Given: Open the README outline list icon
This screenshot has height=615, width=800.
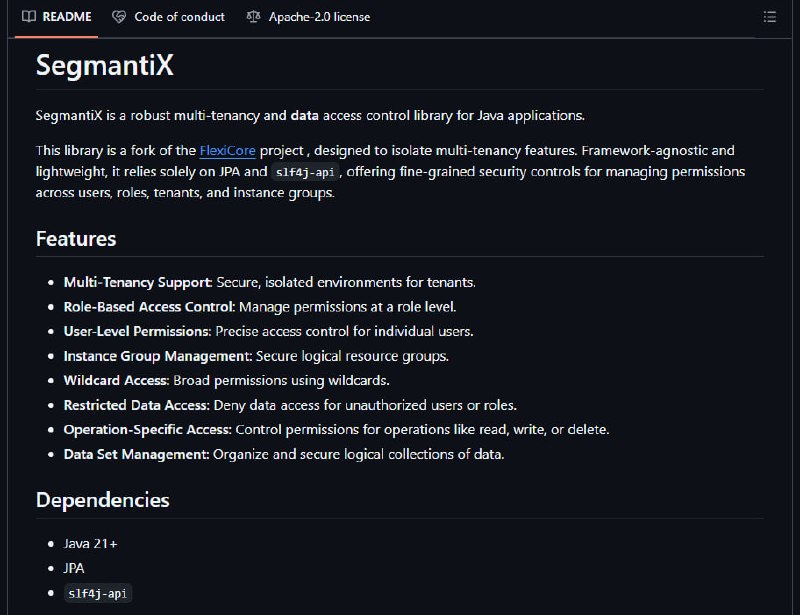Looking at the screenshot, I should (769, 17).
